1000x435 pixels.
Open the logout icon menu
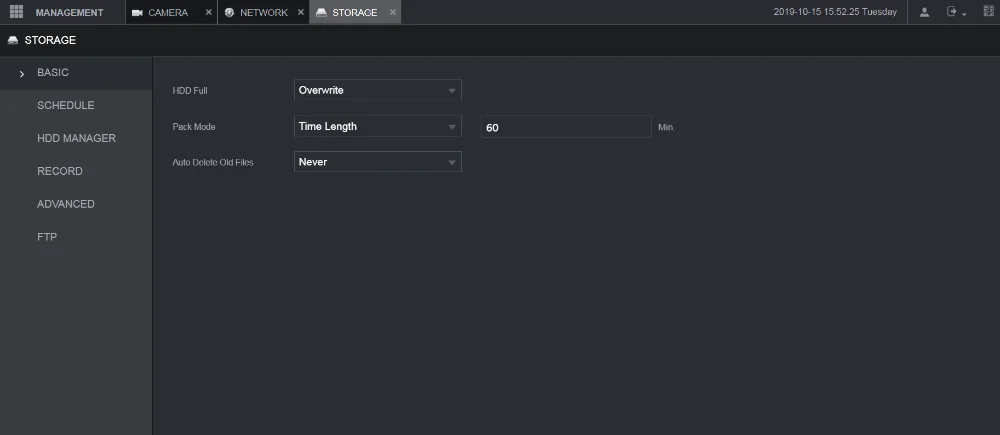957,12
